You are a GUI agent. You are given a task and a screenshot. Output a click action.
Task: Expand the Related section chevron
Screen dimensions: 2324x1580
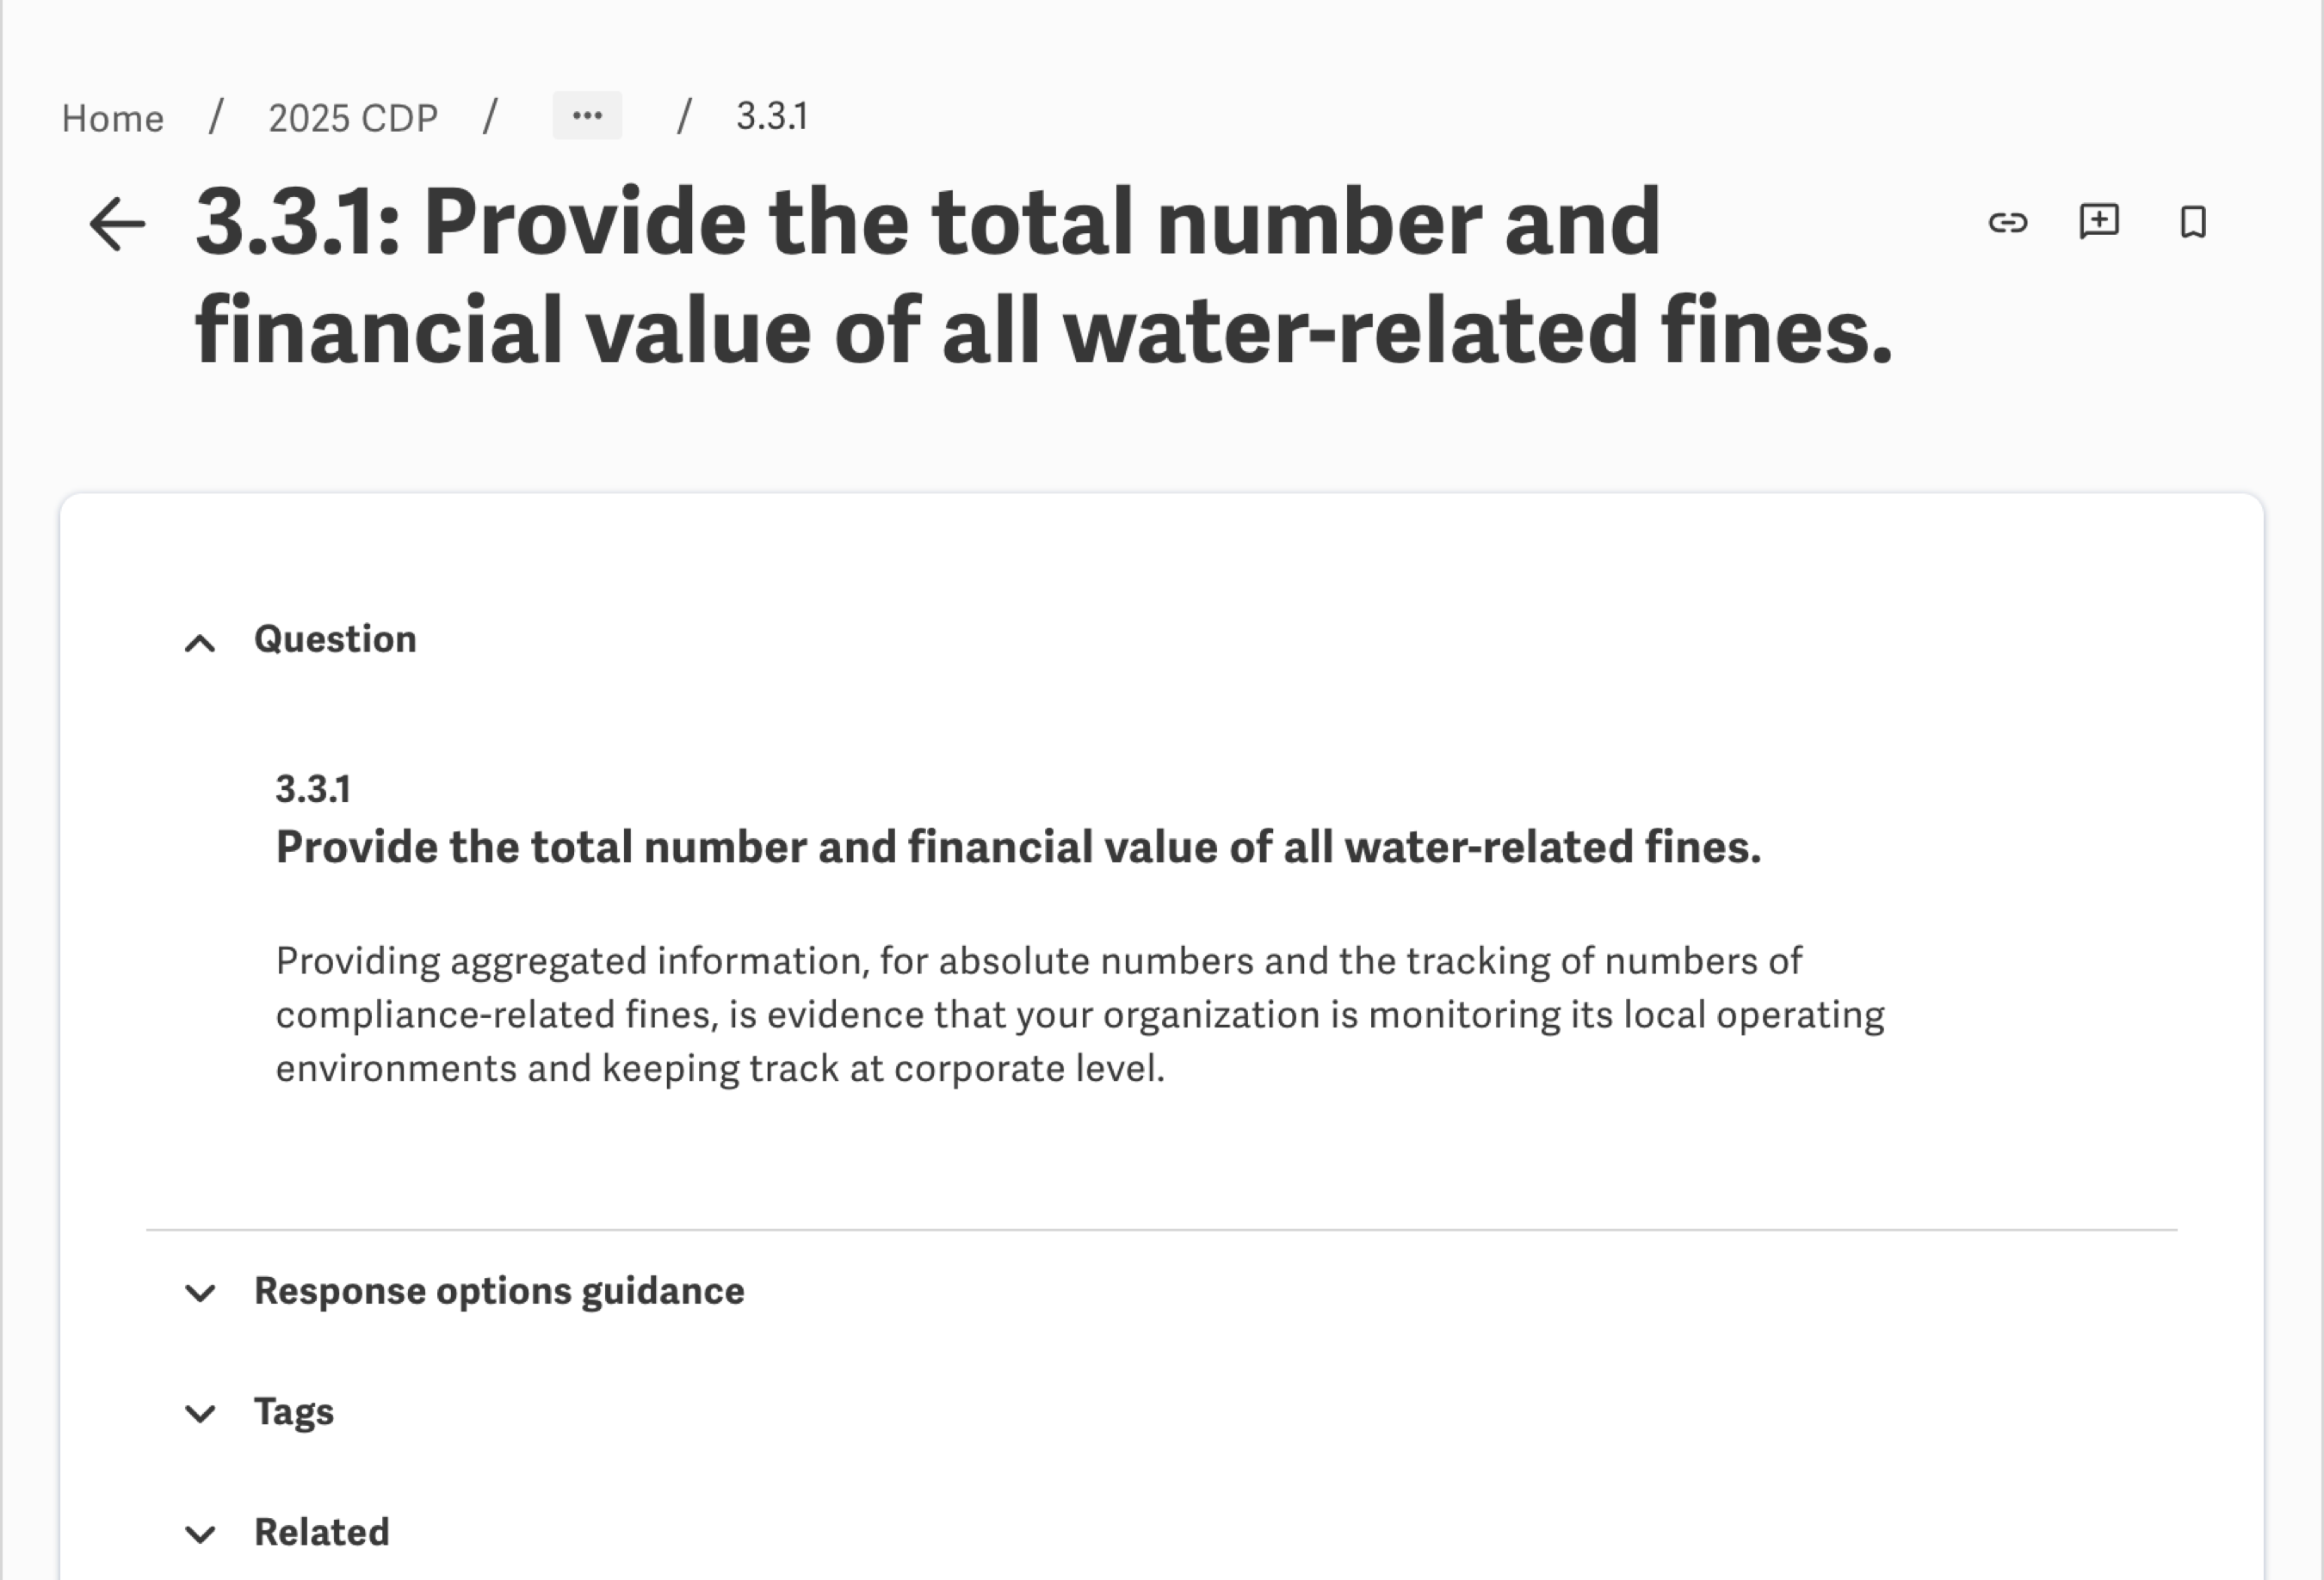(200, 1534)
